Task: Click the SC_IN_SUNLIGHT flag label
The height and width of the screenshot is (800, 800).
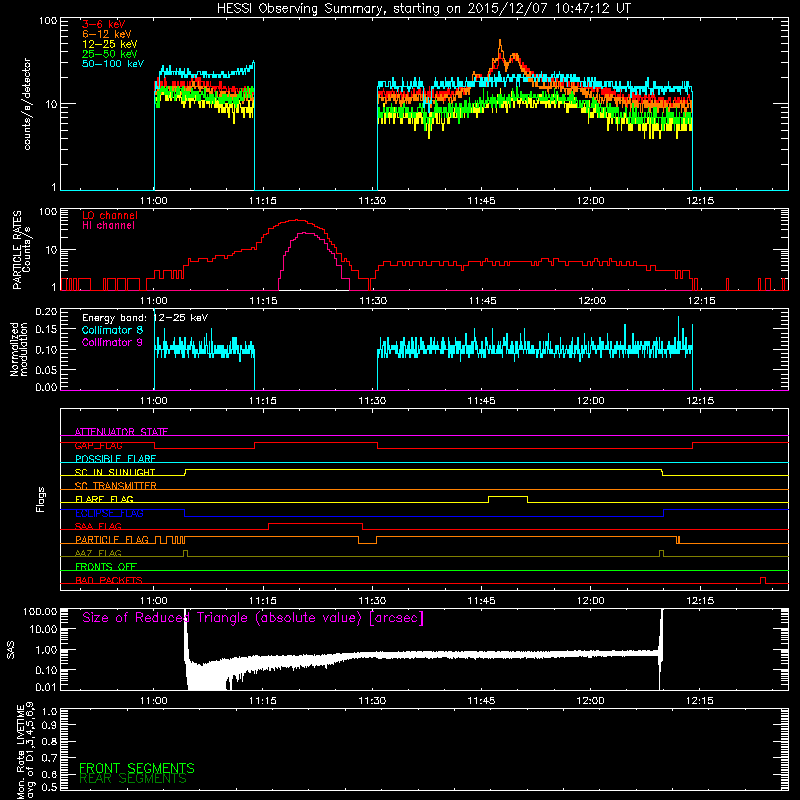Action: click(x=115, y=472)
